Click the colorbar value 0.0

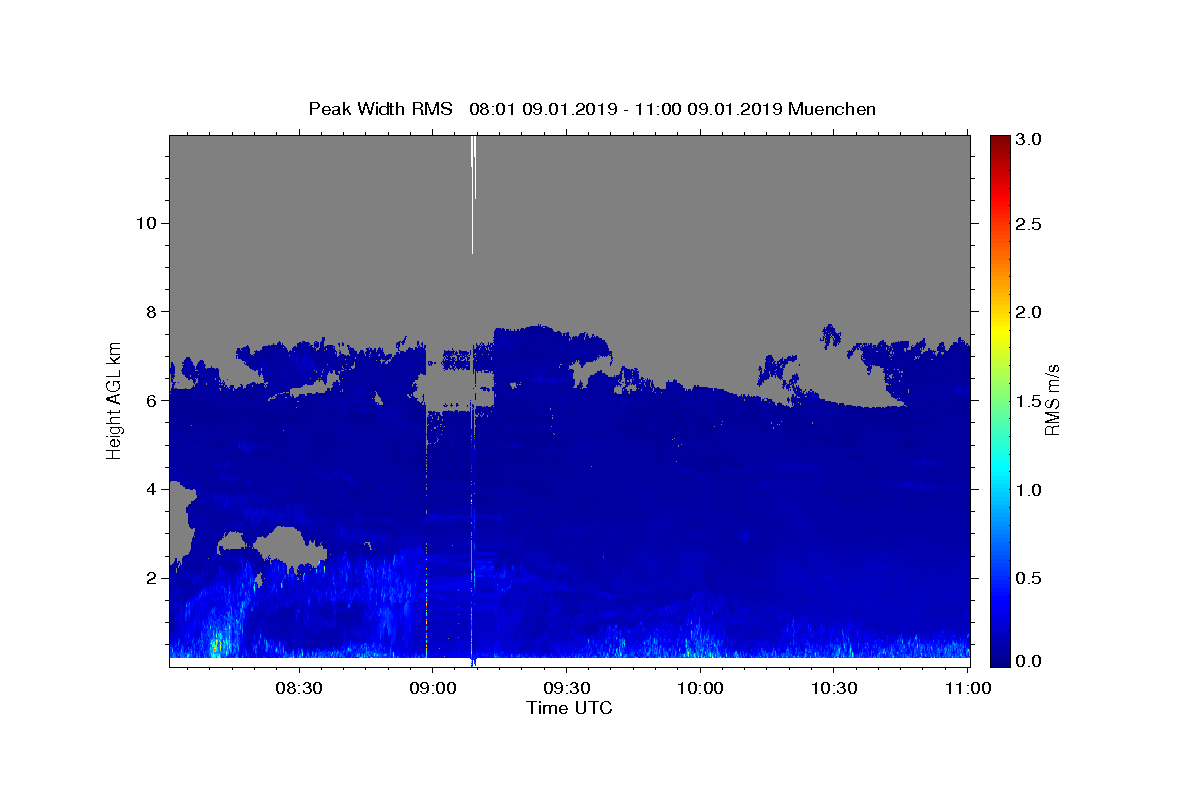[x=1029, y=661]
